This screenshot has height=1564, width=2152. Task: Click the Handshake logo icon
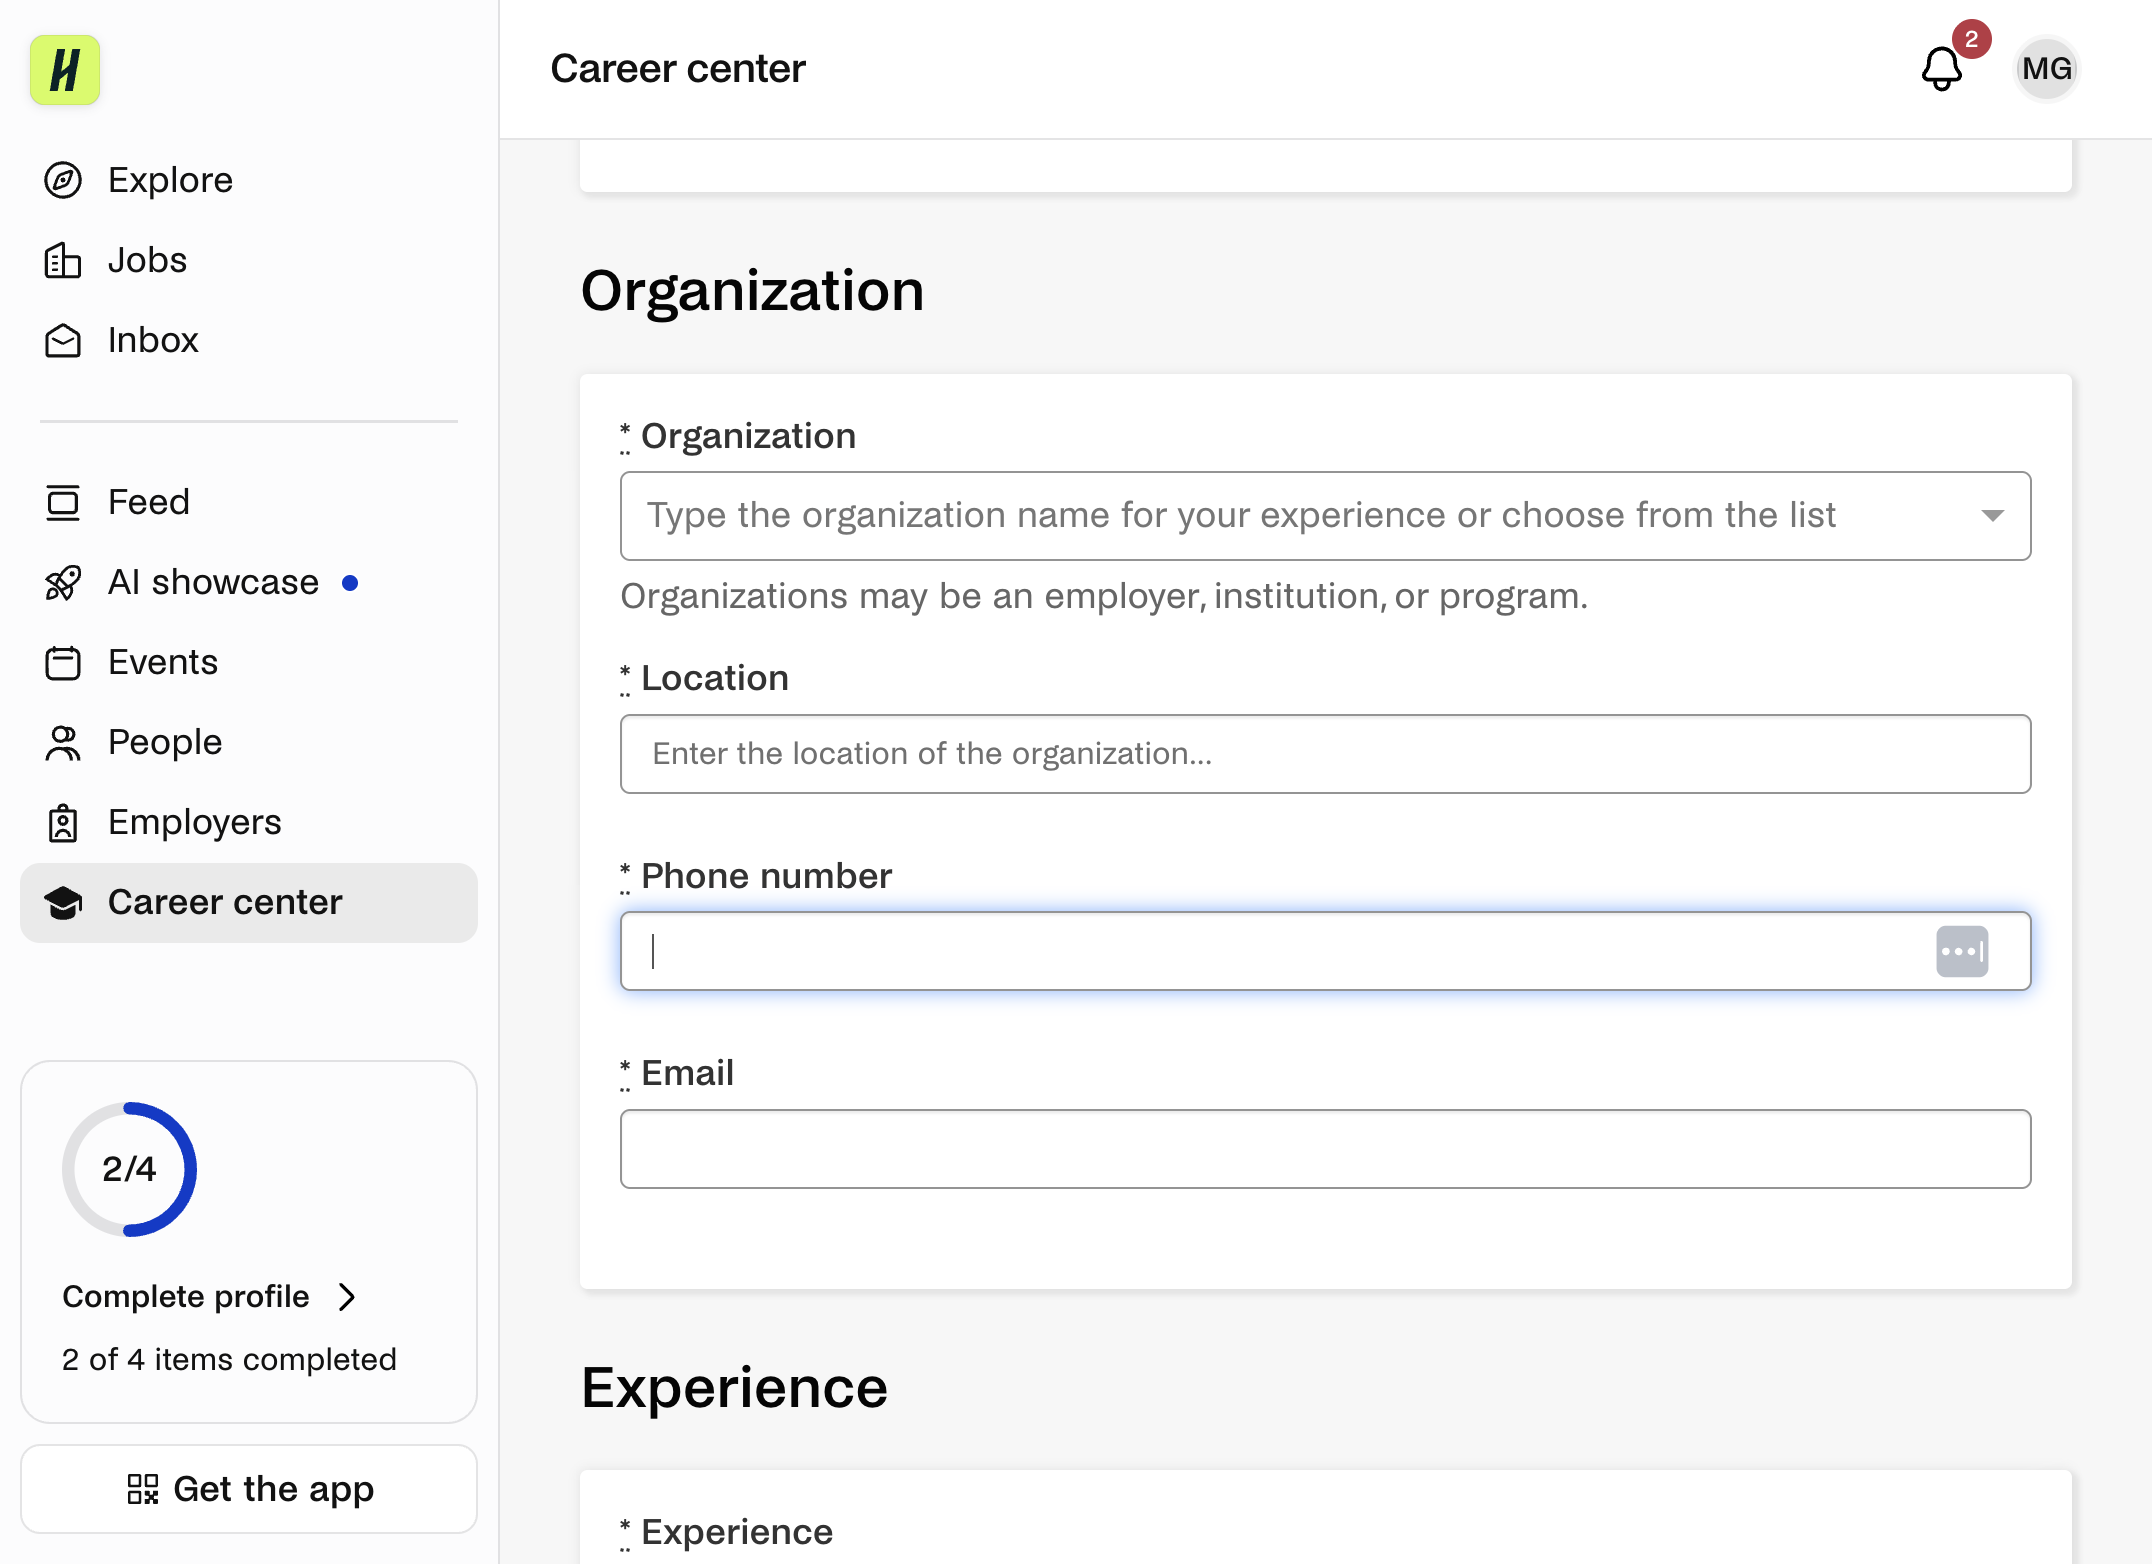65,70
